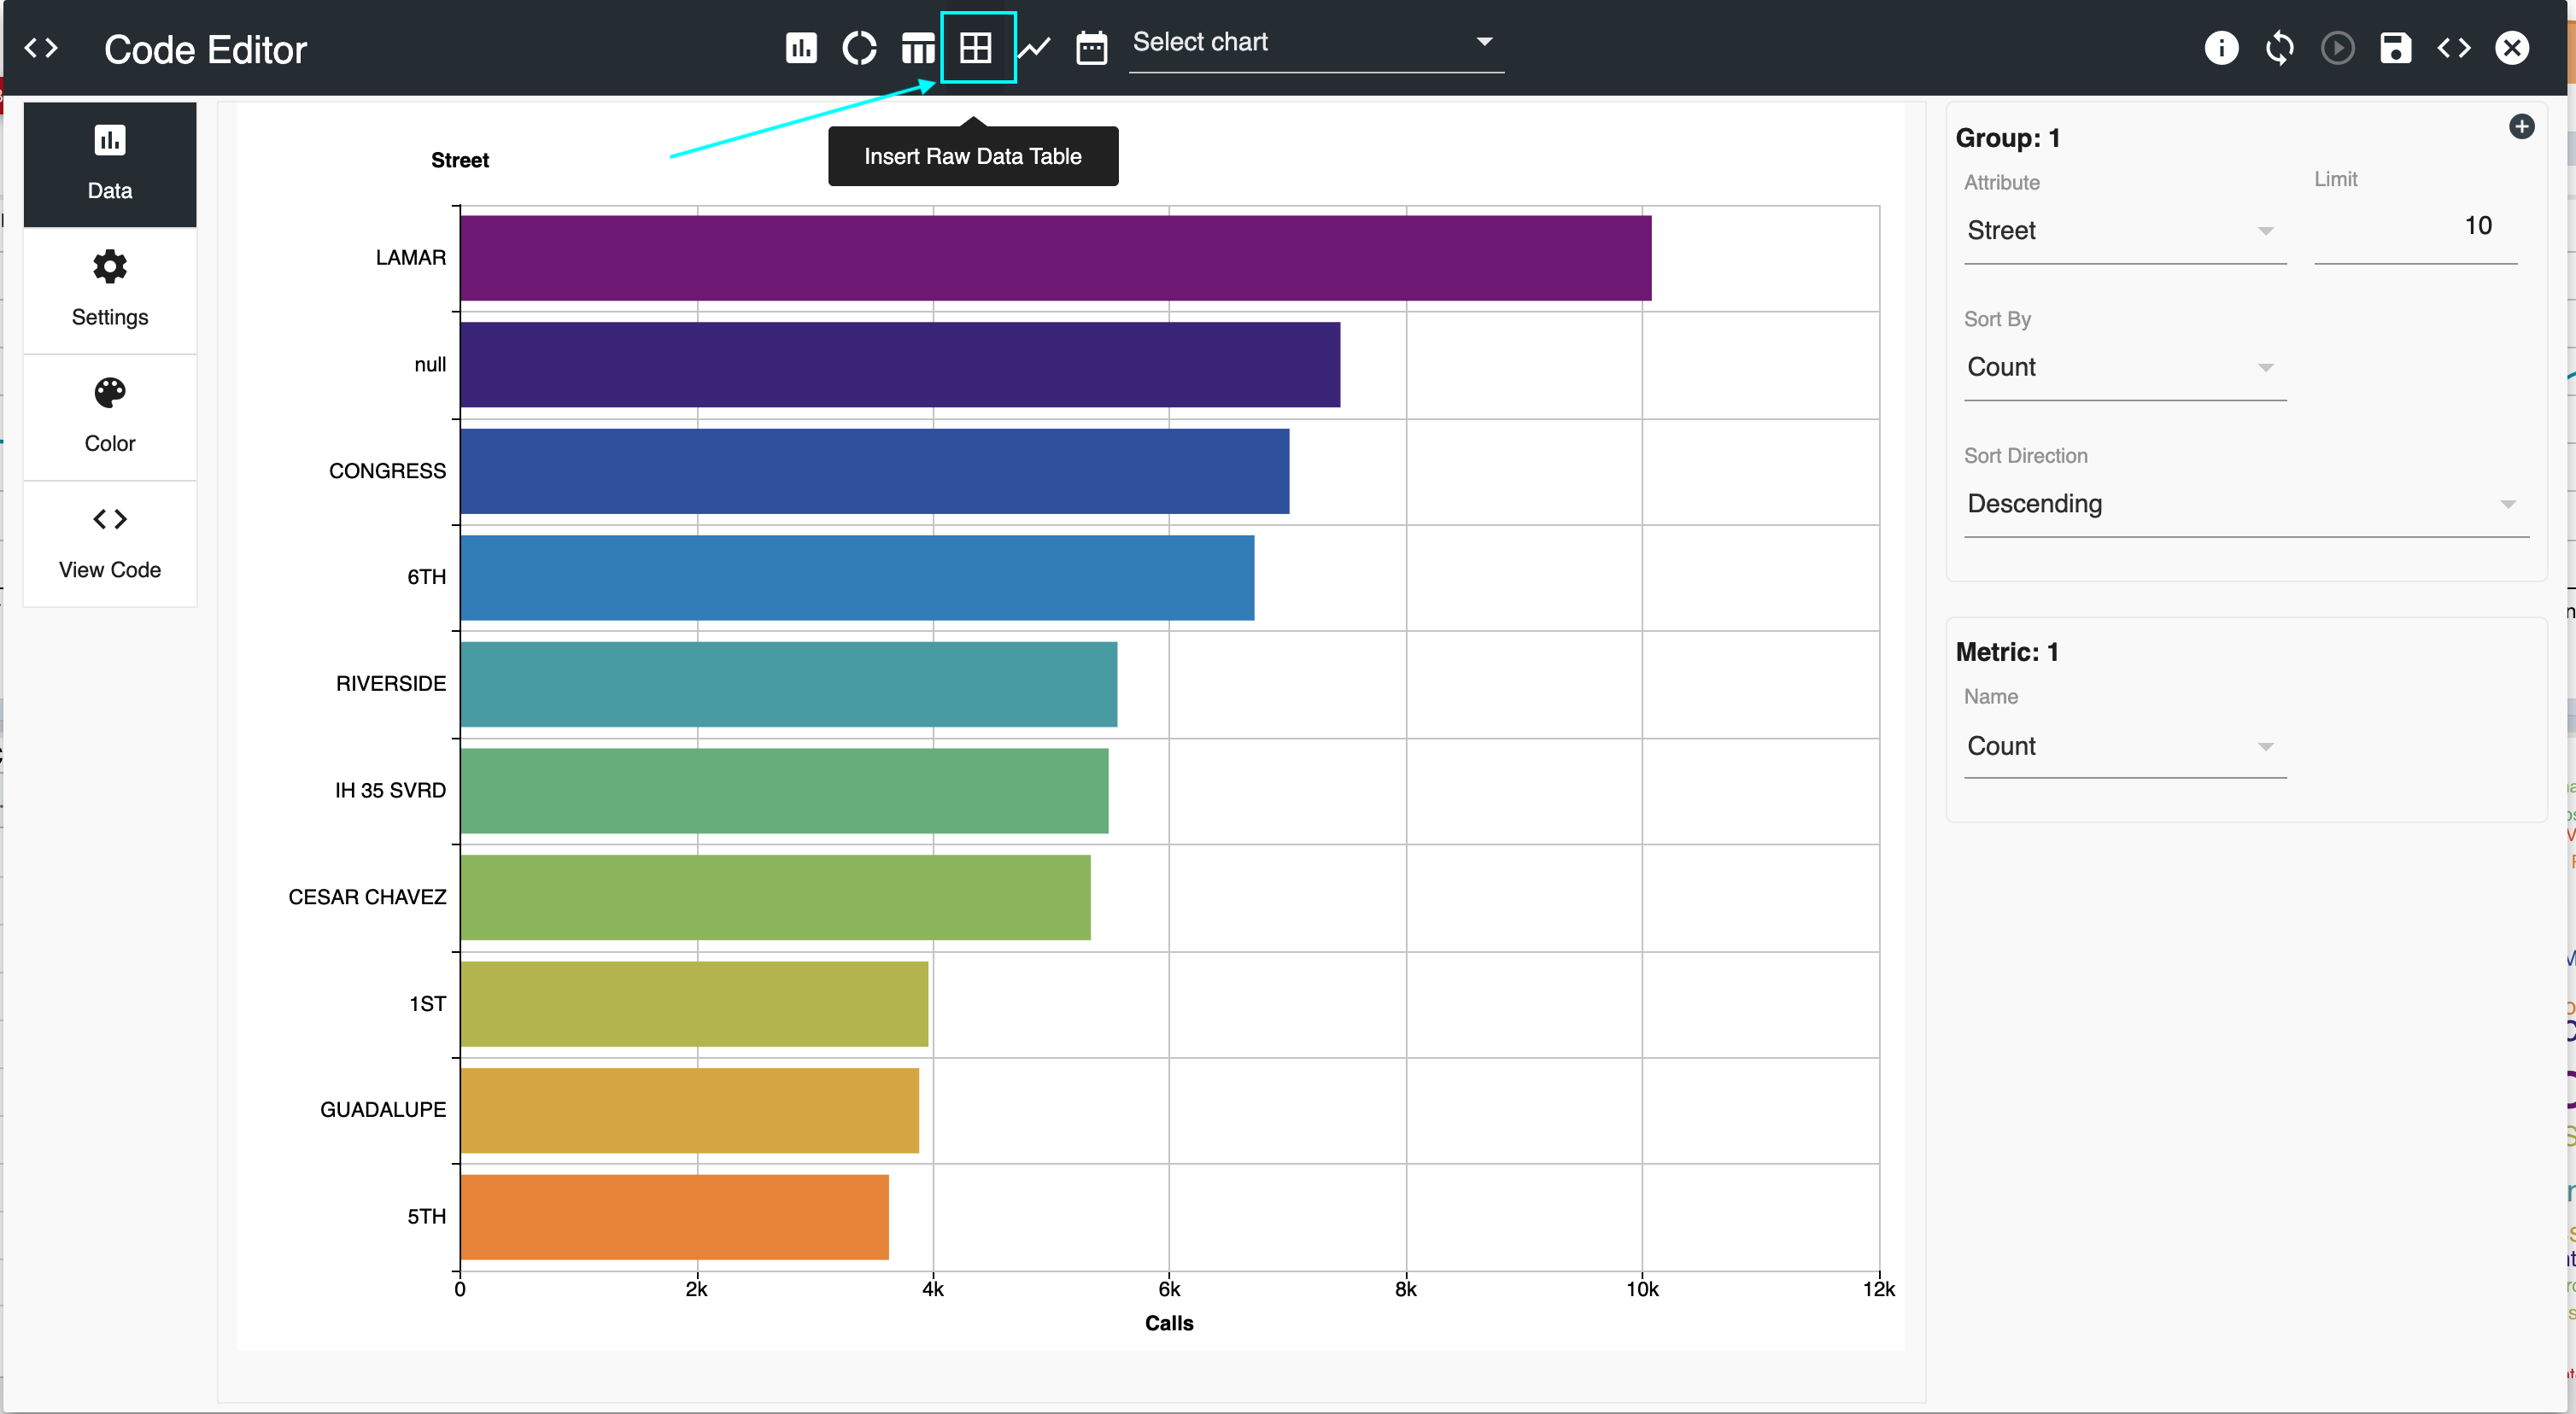Image resolution: width=2576 pixels, height=1414 pixels.
Task: Click the CESAR CHAVEZ bar
Action: pyautogui.click(x=775, y=897)
